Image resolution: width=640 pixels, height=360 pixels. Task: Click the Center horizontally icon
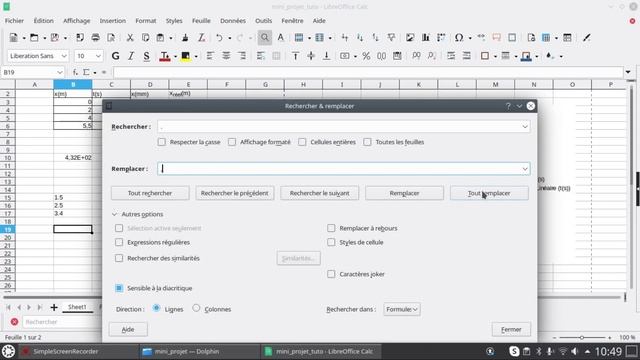click(x=226, y=56)
